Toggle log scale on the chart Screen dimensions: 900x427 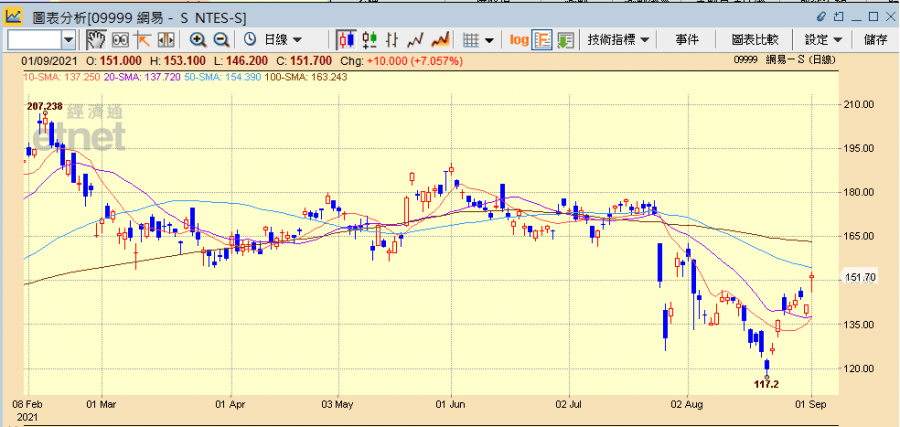pyautogui.click(x=519, y=40)
